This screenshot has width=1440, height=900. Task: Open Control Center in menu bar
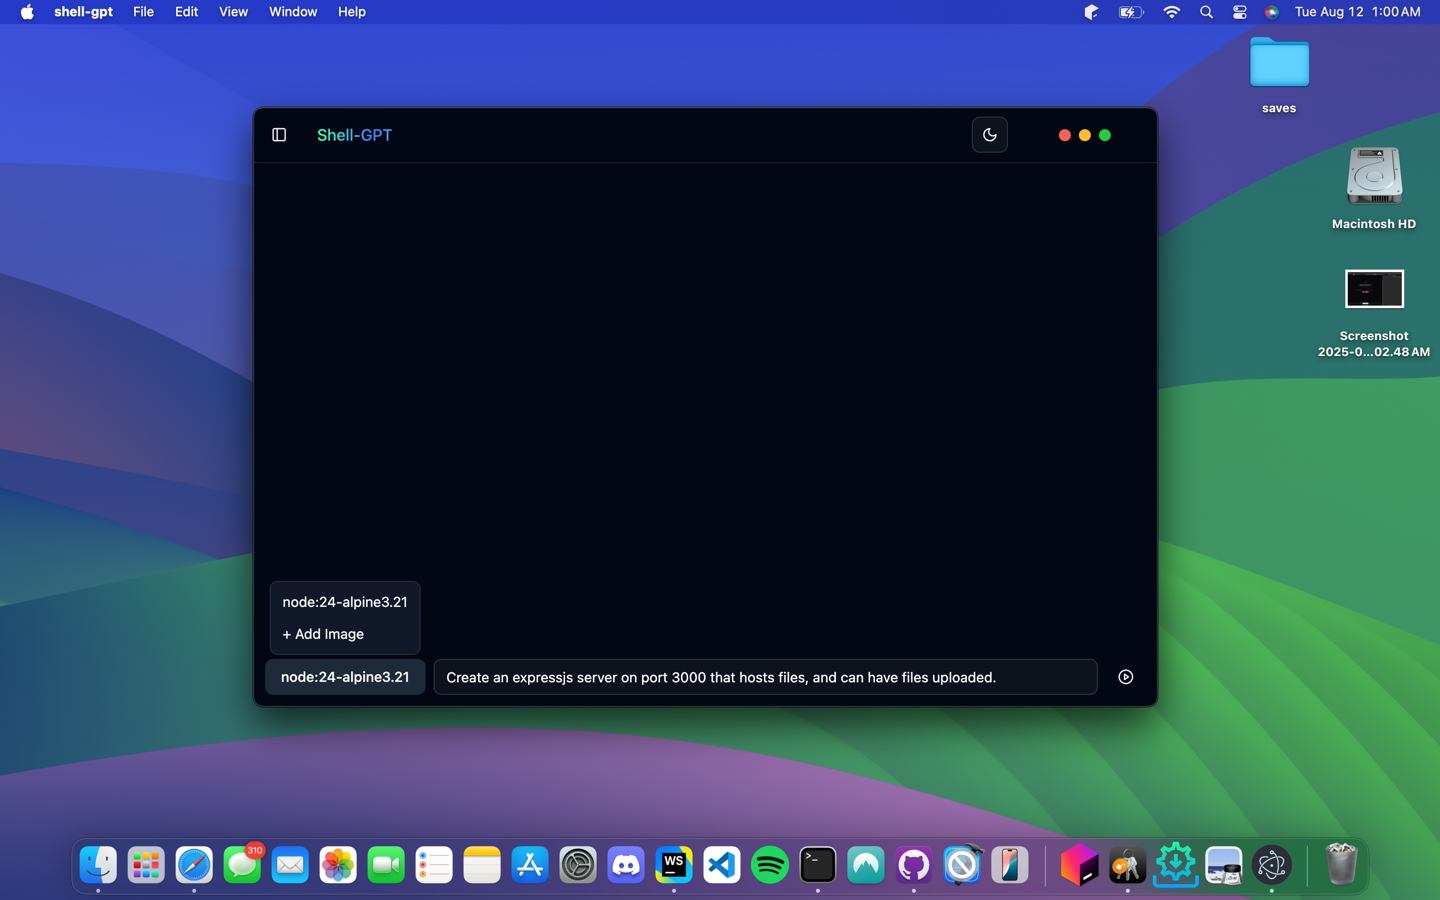[1239, 12]
